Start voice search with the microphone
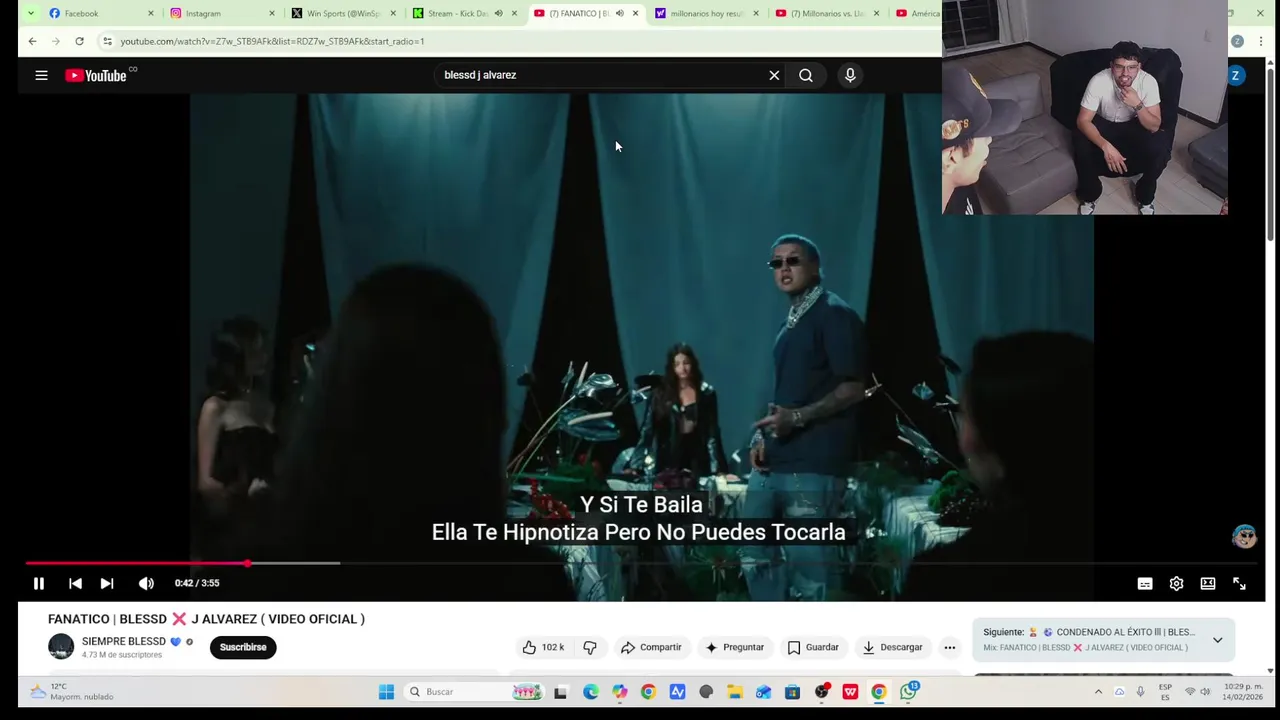Viewport: 1280px width, 720px height. [850, 75]
